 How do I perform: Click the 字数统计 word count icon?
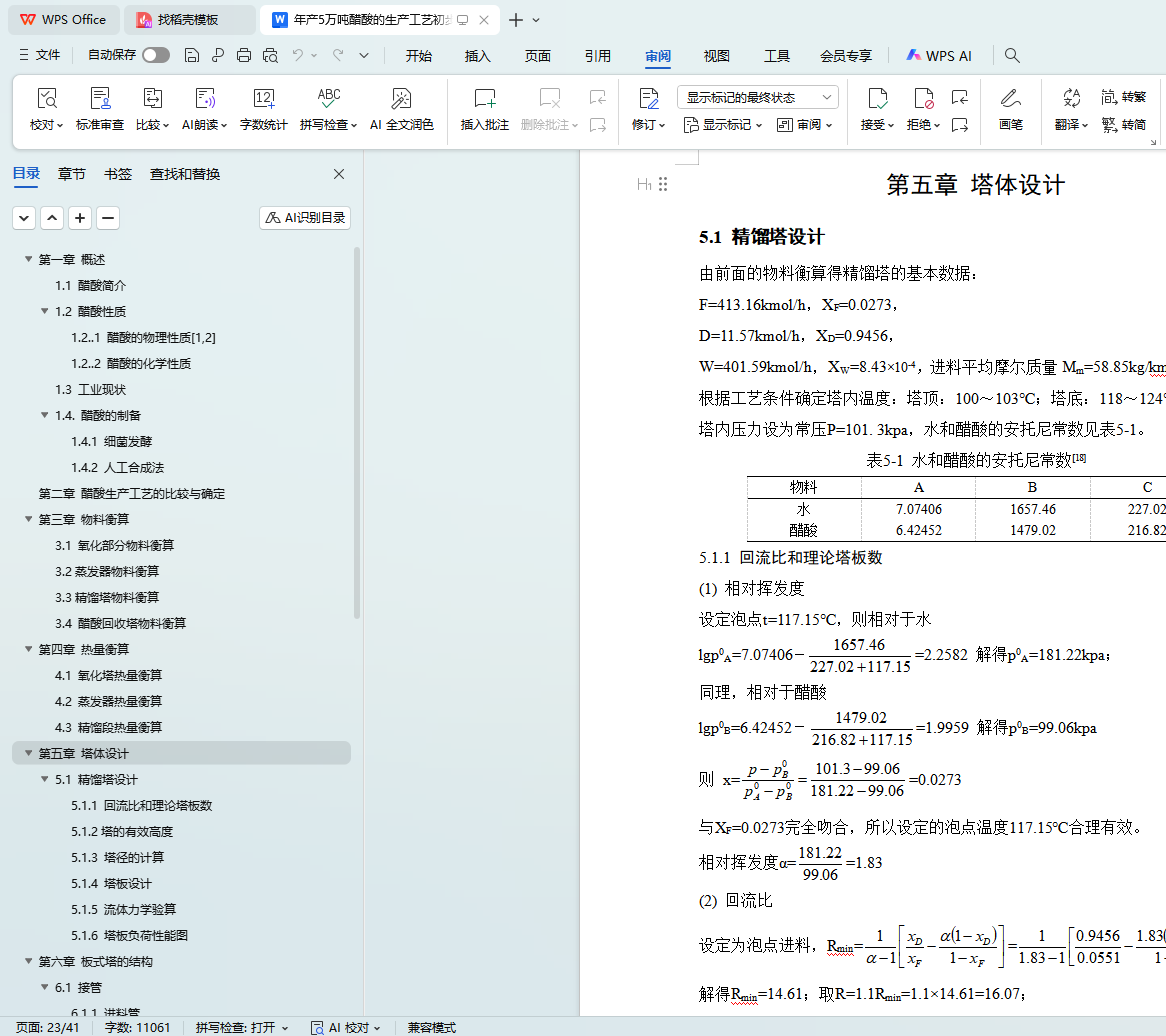pos(264,99)
